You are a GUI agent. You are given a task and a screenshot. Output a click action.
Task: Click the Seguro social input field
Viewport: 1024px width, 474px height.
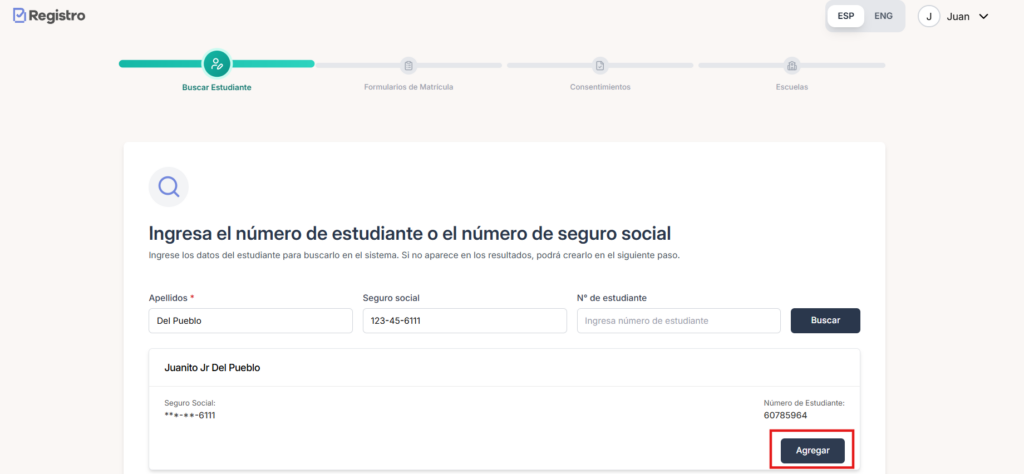tap(464, 321)
